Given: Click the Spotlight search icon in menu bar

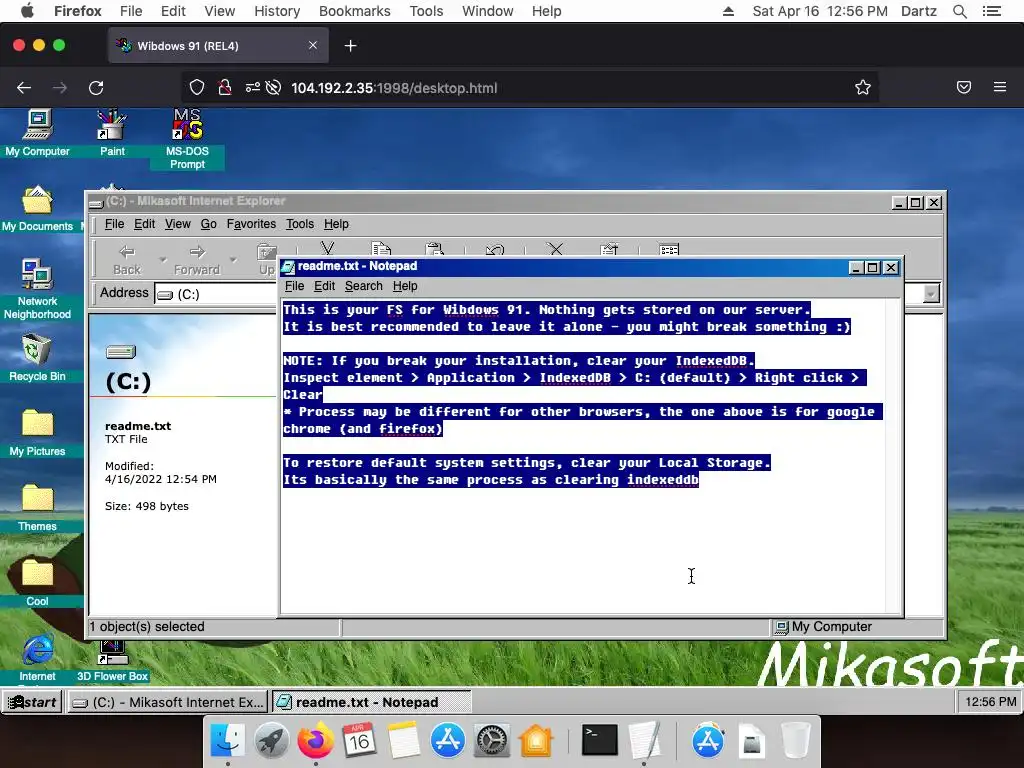Looking at the screenshot, I should coord(959,11).
